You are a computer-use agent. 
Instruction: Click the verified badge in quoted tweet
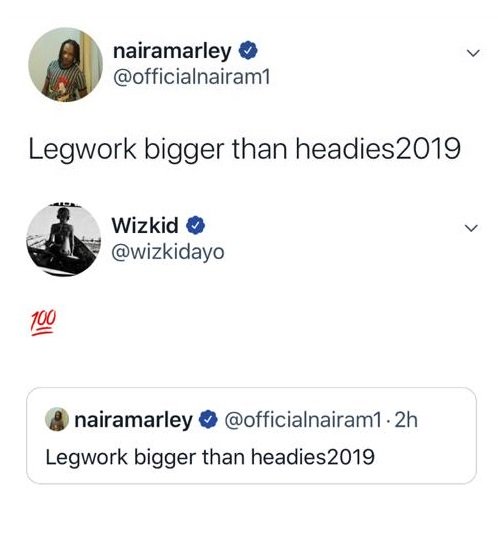[x=208, y=419]
